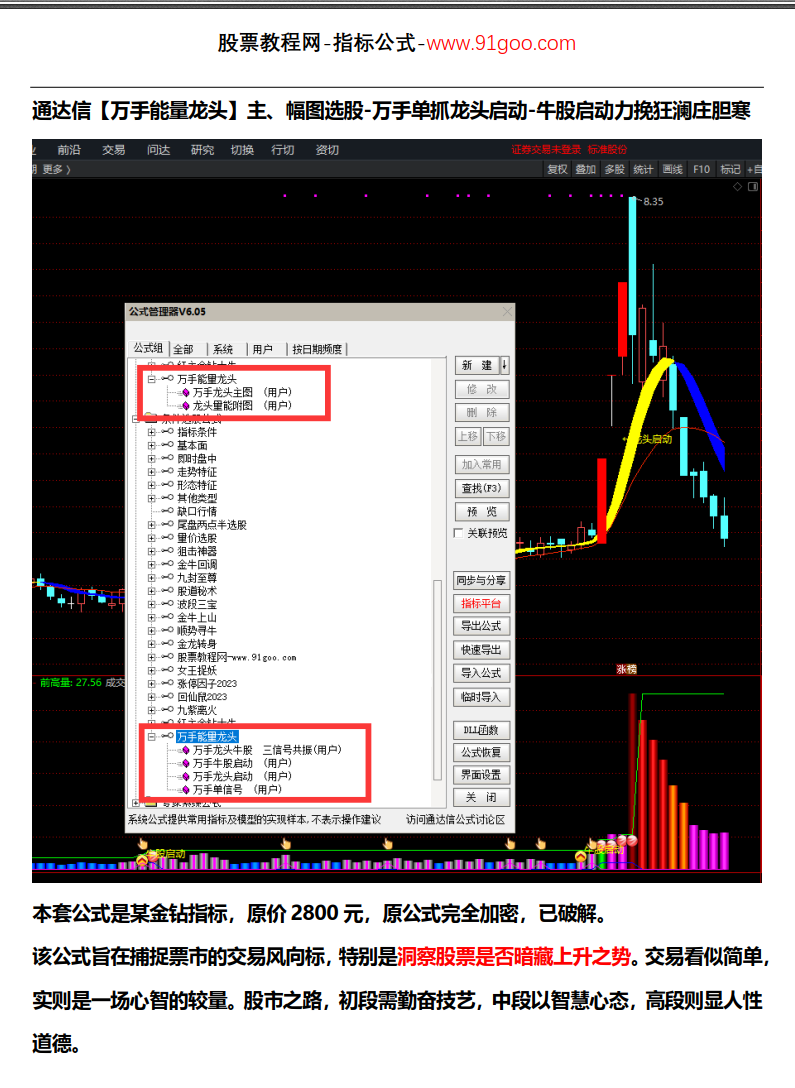Open the dropdown arrow beside 新建
795x1088 pixels.
click(505, 365)
